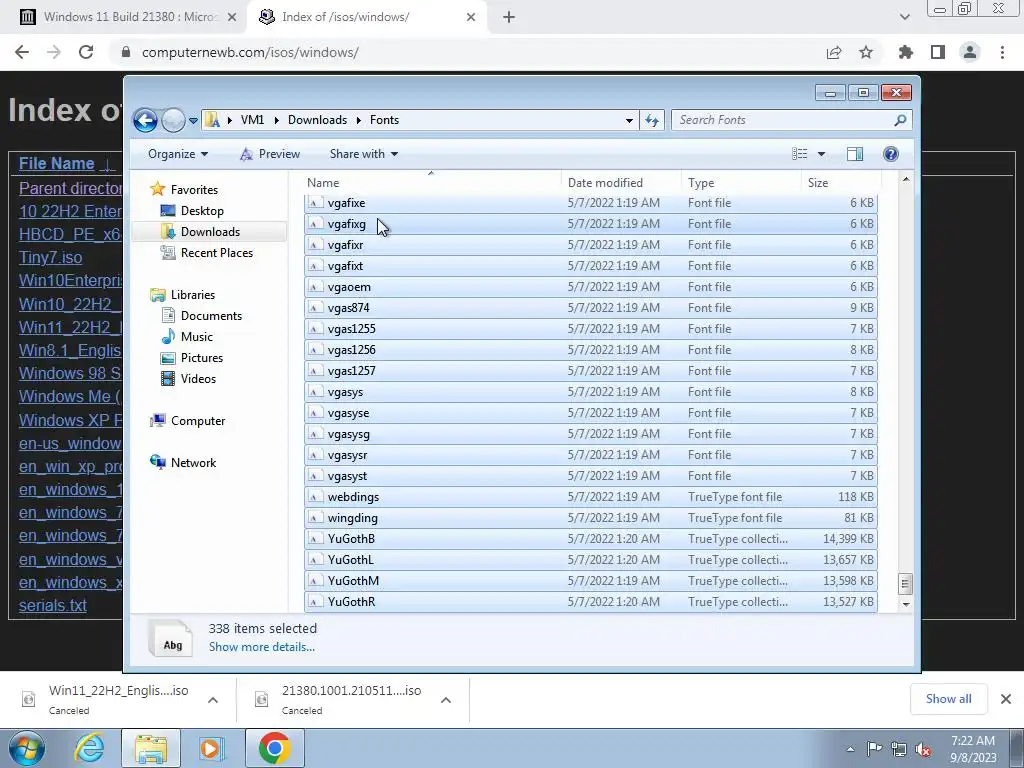Viewport: 1024px width, 768px height.
Task: Open Explorer help icon
Action: [x=891, y=154]
